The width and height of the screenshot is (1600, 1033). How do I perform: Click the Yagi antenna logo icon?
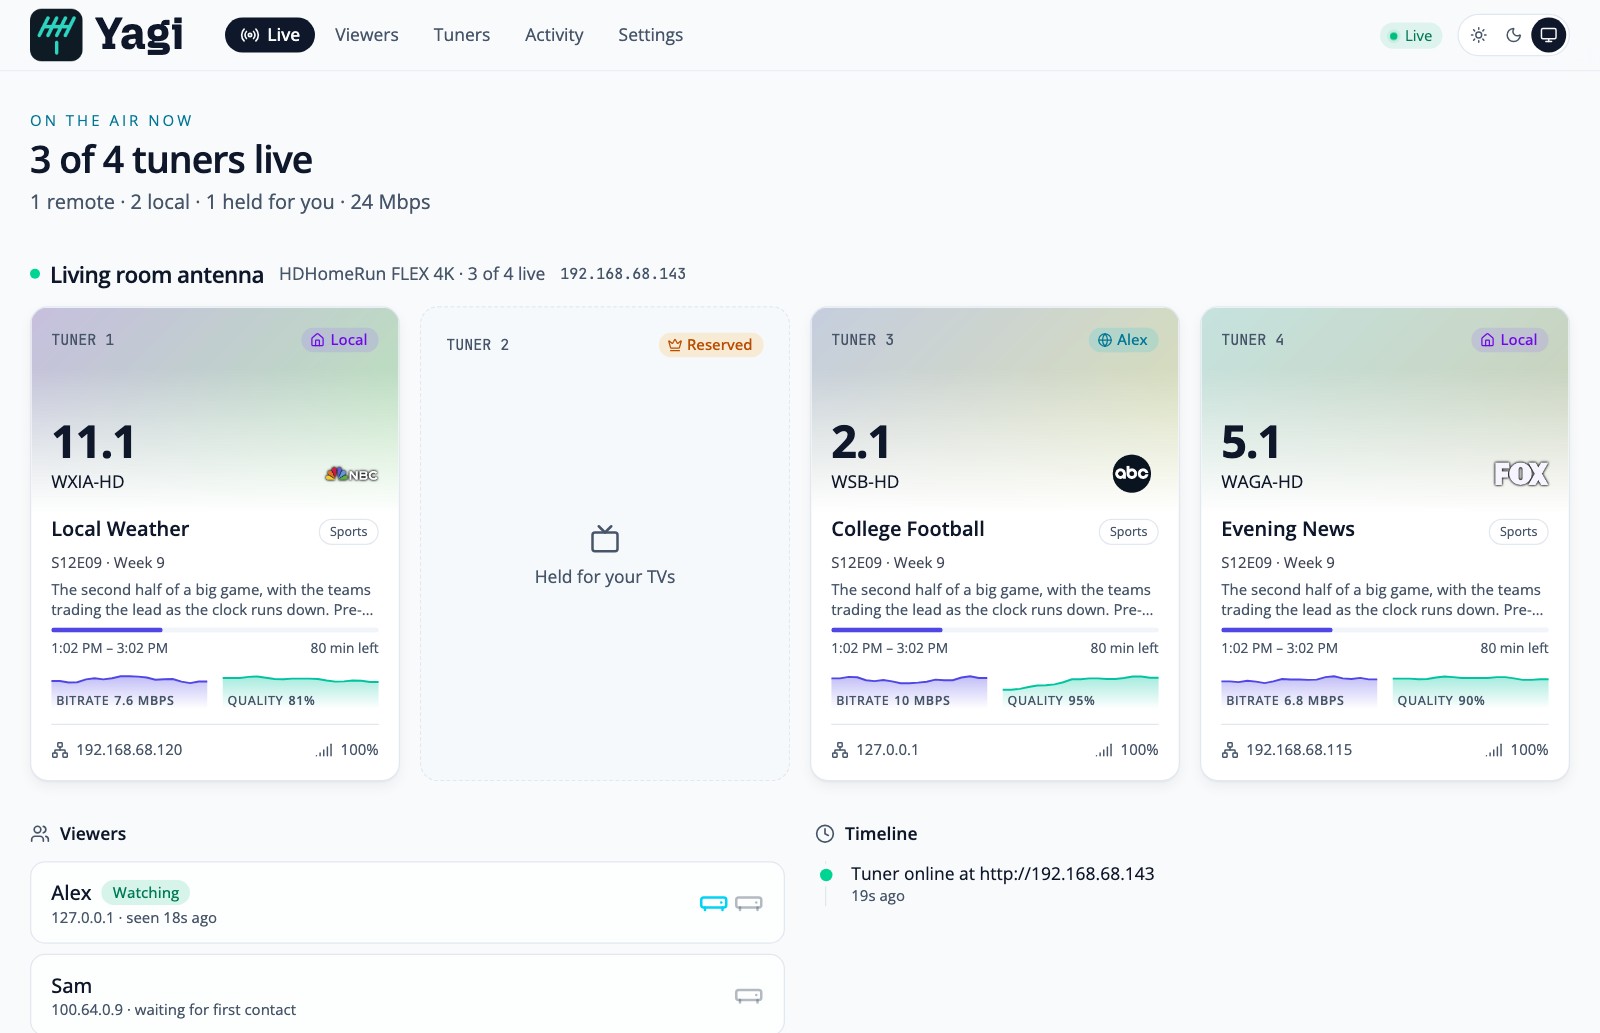coord(56,35)
